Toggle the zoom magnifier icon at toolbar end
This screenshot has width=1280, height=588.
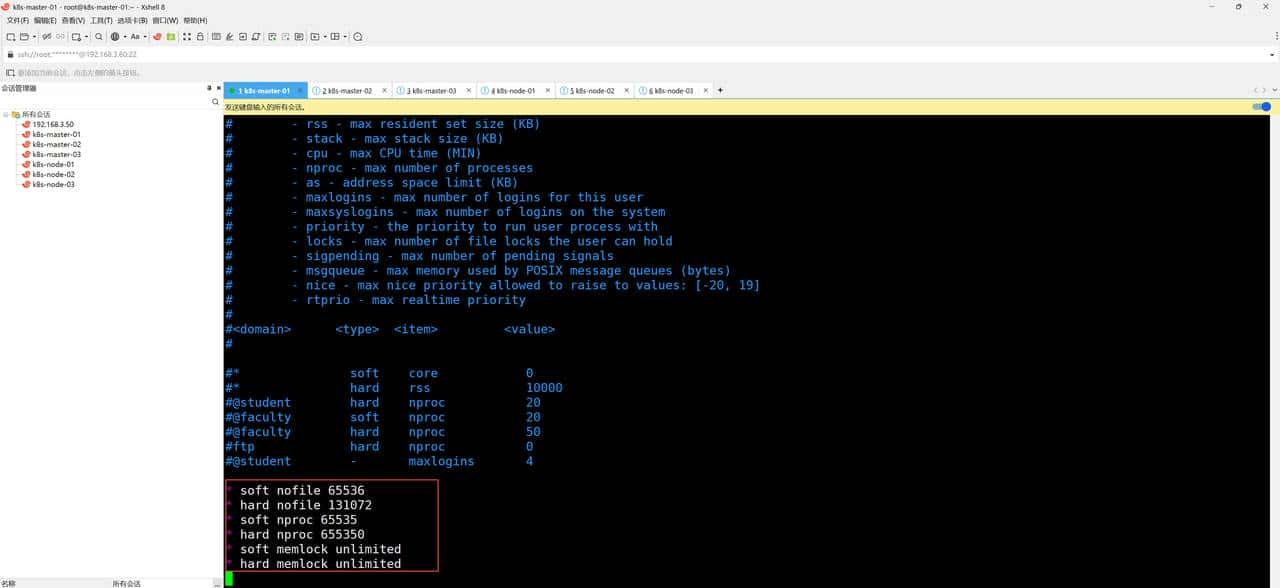point(355,36)
